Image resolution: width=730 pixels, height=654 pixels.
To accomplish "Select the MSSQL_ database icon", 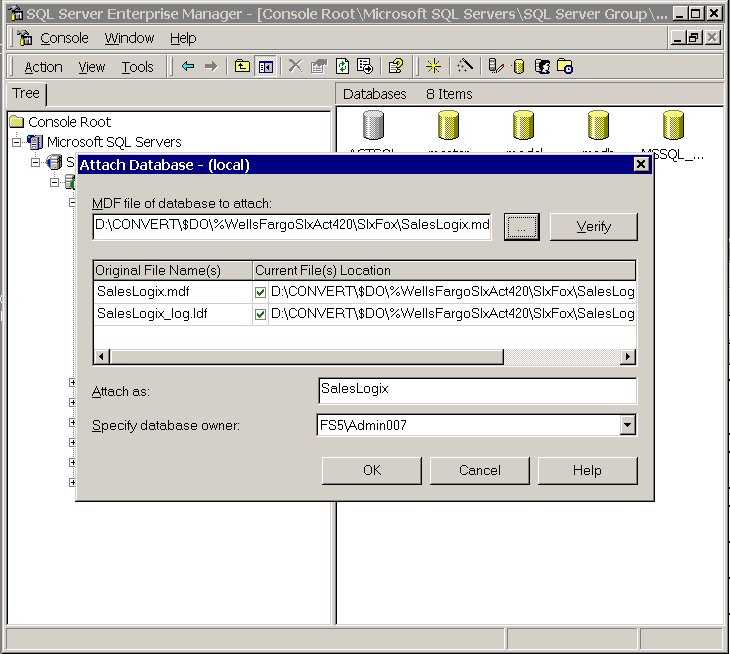I will (x=673, y=125).
